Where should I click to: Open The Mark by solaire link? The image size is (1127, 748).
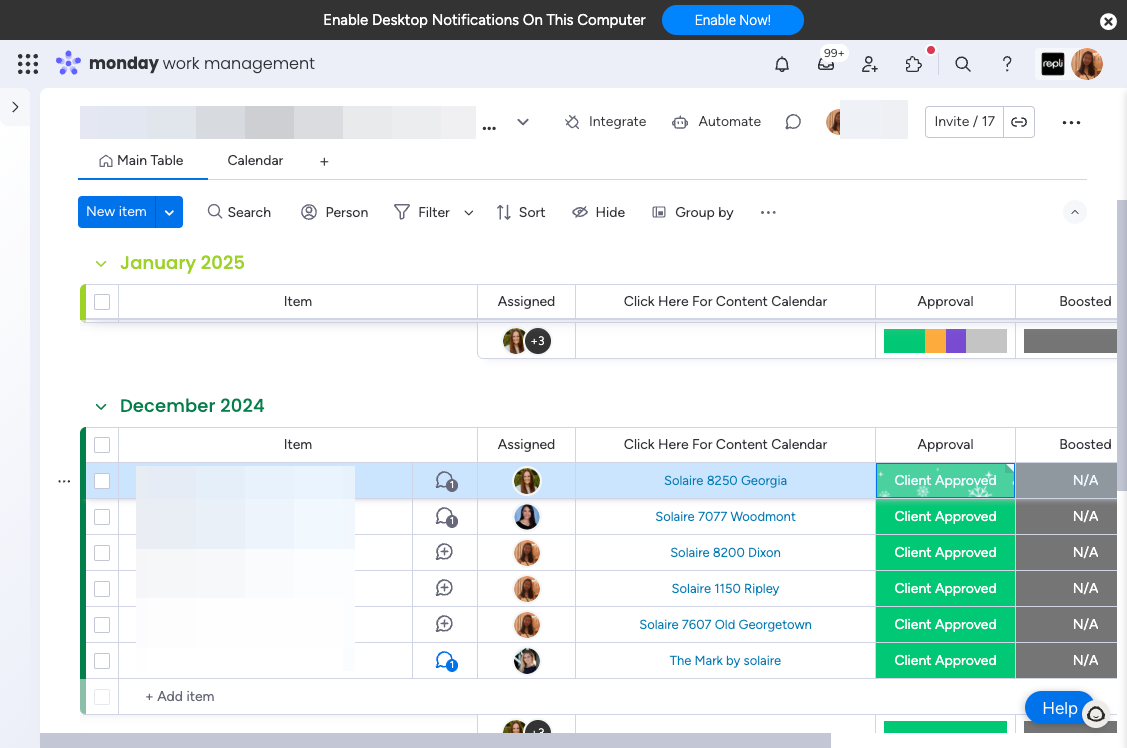pos(725,660)
